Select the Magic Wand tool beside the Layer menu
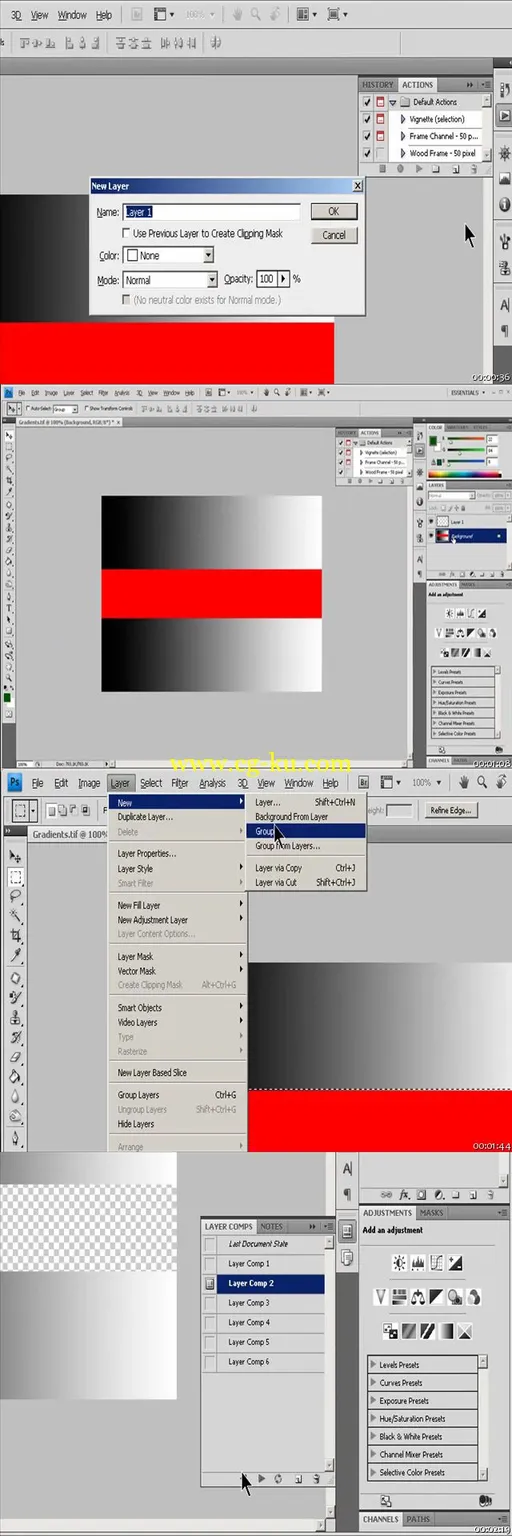The image size is (512, 1536). click(x=15, y=915)
